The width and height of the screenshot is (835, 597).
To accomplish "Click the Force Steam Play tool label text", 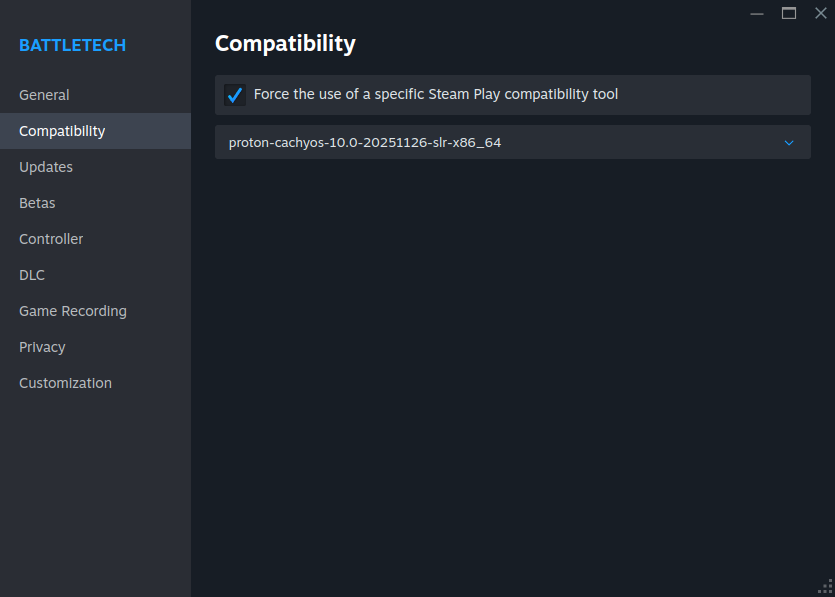I will pyautogui.click(x=436, y=94).
